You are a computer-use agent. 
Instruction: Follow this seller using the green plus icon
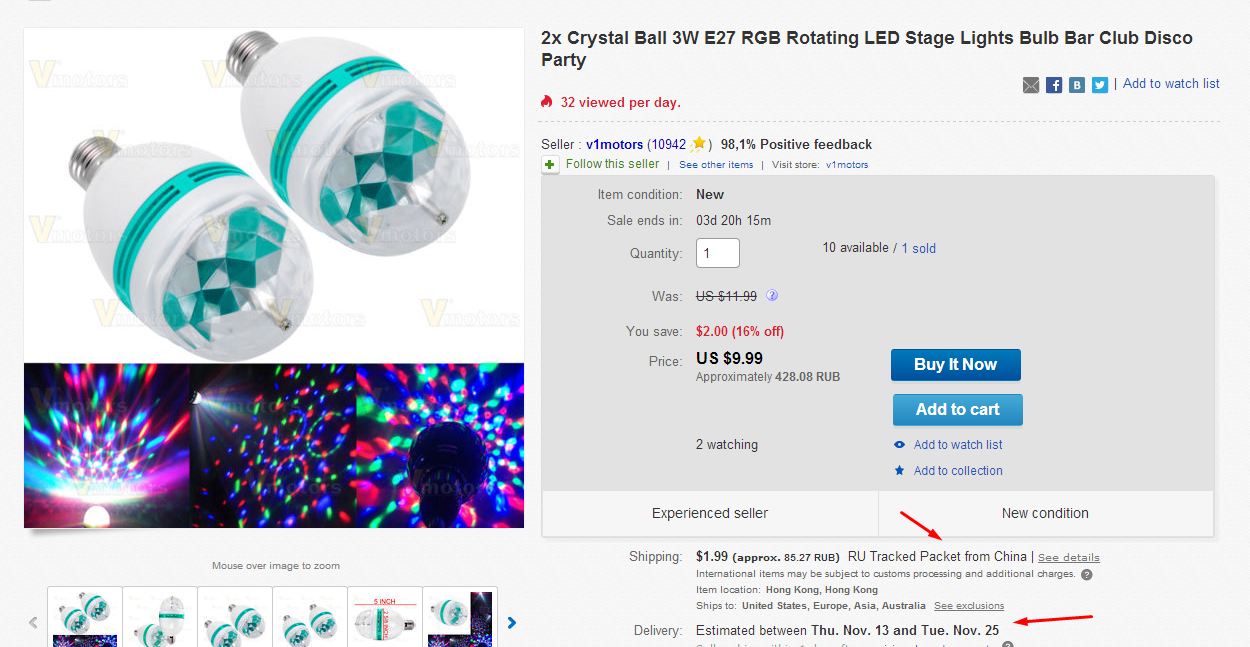550,164
